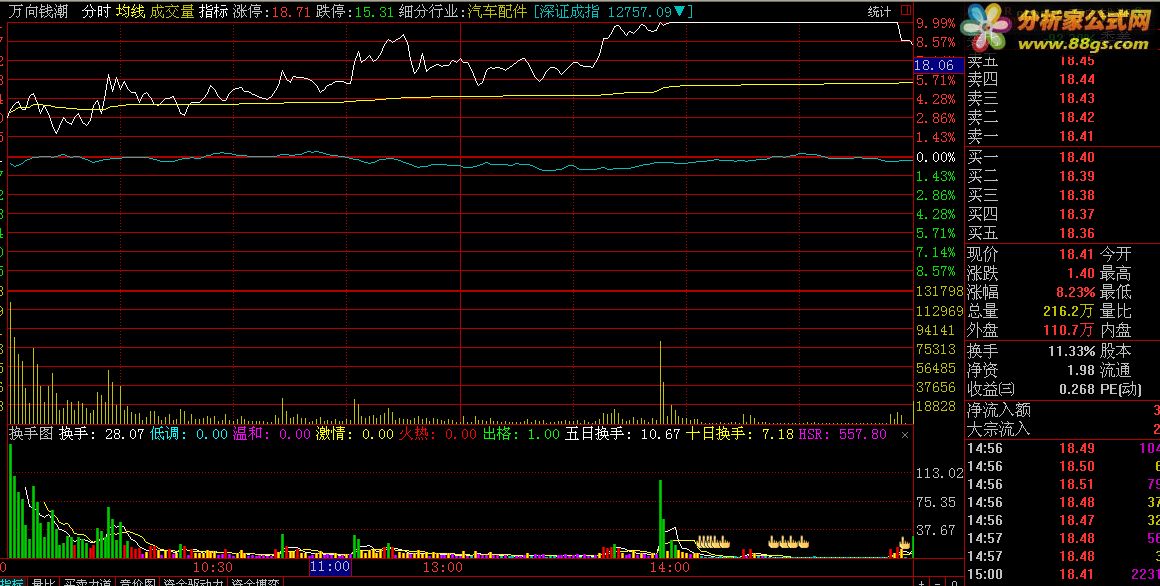Select the 15:00 trade row at 18.41
The height and width of the screenshot is (586, 1160).
click(x=1062, y=574)
